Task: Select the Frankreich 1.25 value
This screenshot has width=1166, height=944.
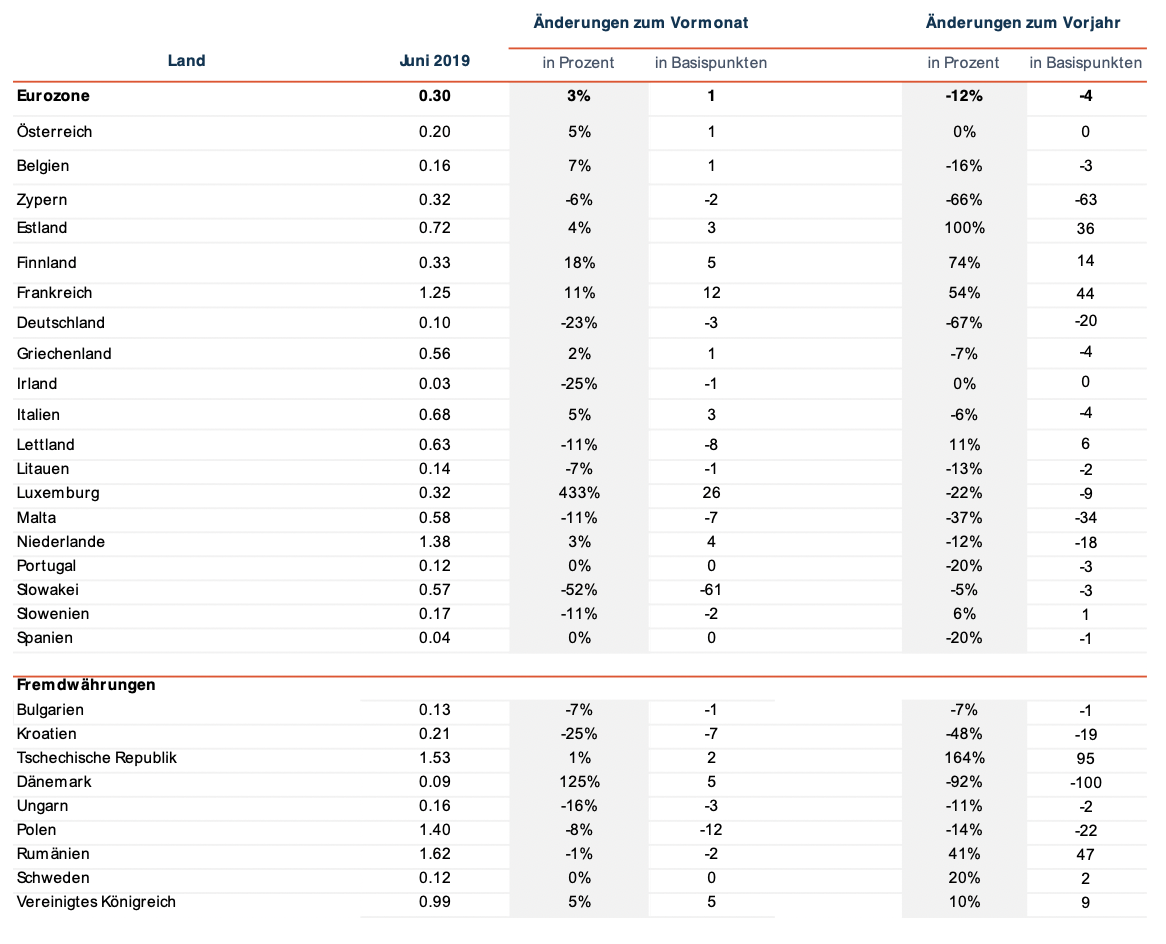Action: point(434,293)
